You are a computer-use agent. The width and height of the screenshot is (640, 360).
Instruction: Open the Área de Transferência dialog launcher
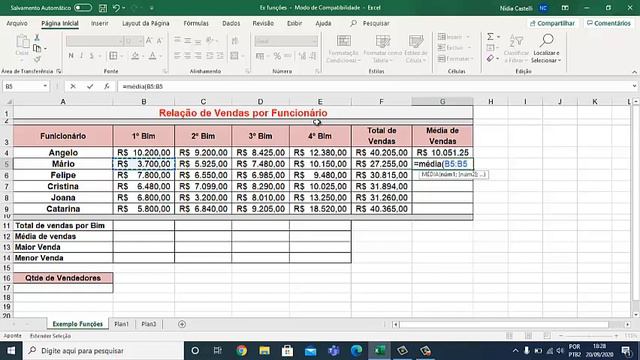click(x=59, y=71)
